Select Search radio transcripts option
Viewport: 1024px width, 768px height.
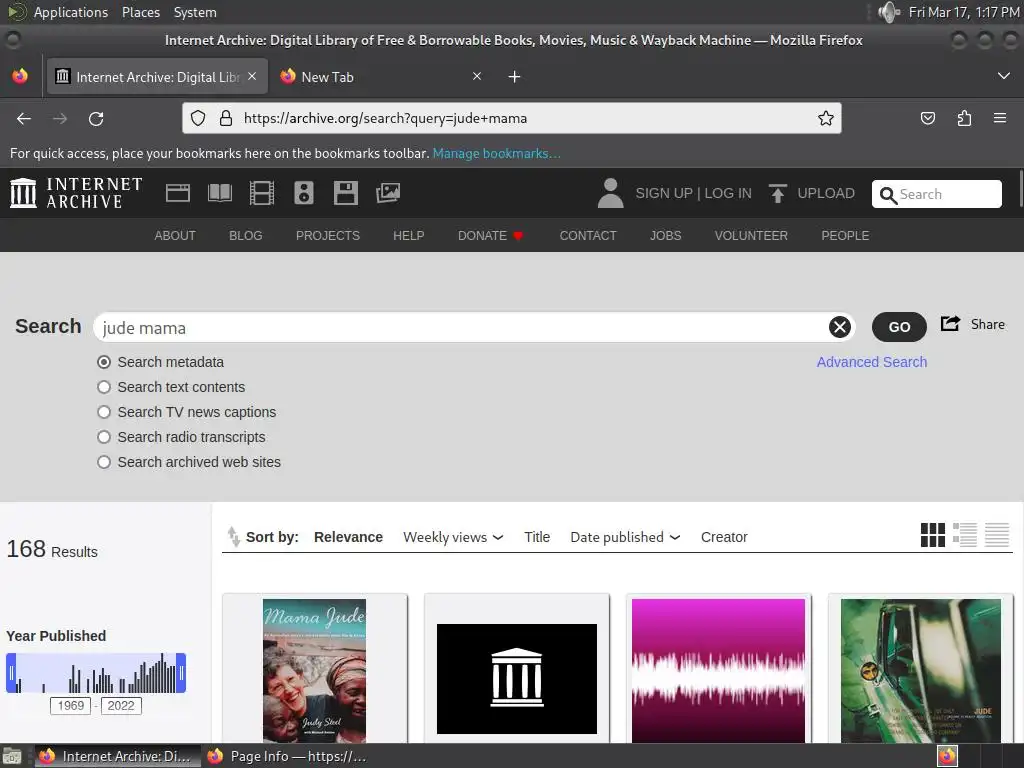click(x=104, y=437)
